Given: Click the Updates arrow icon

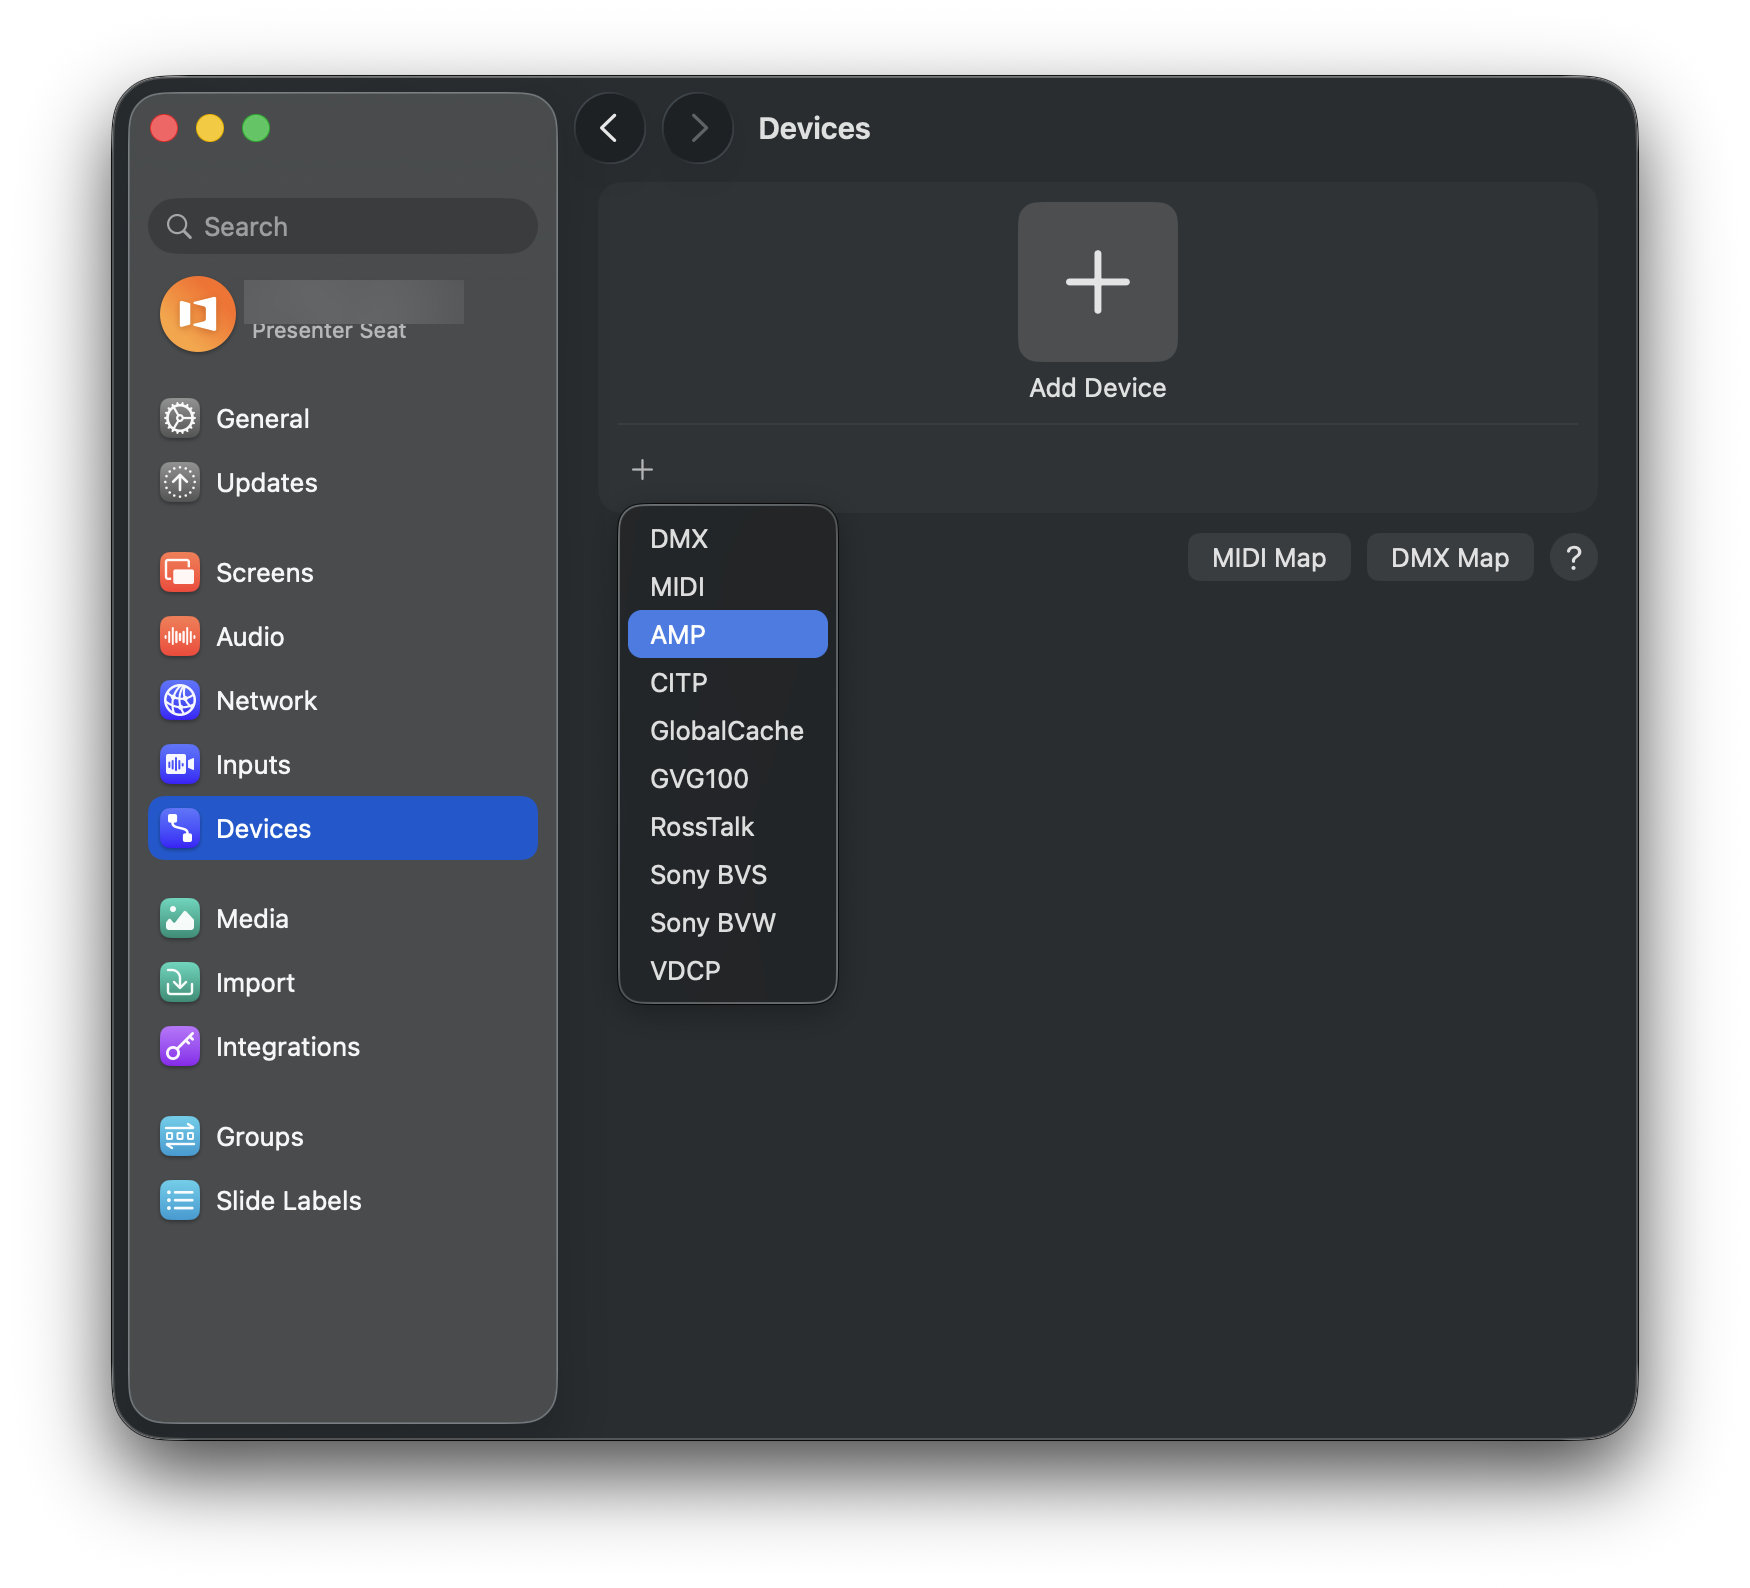Looking at the screenshot, I should coord(180,482).
